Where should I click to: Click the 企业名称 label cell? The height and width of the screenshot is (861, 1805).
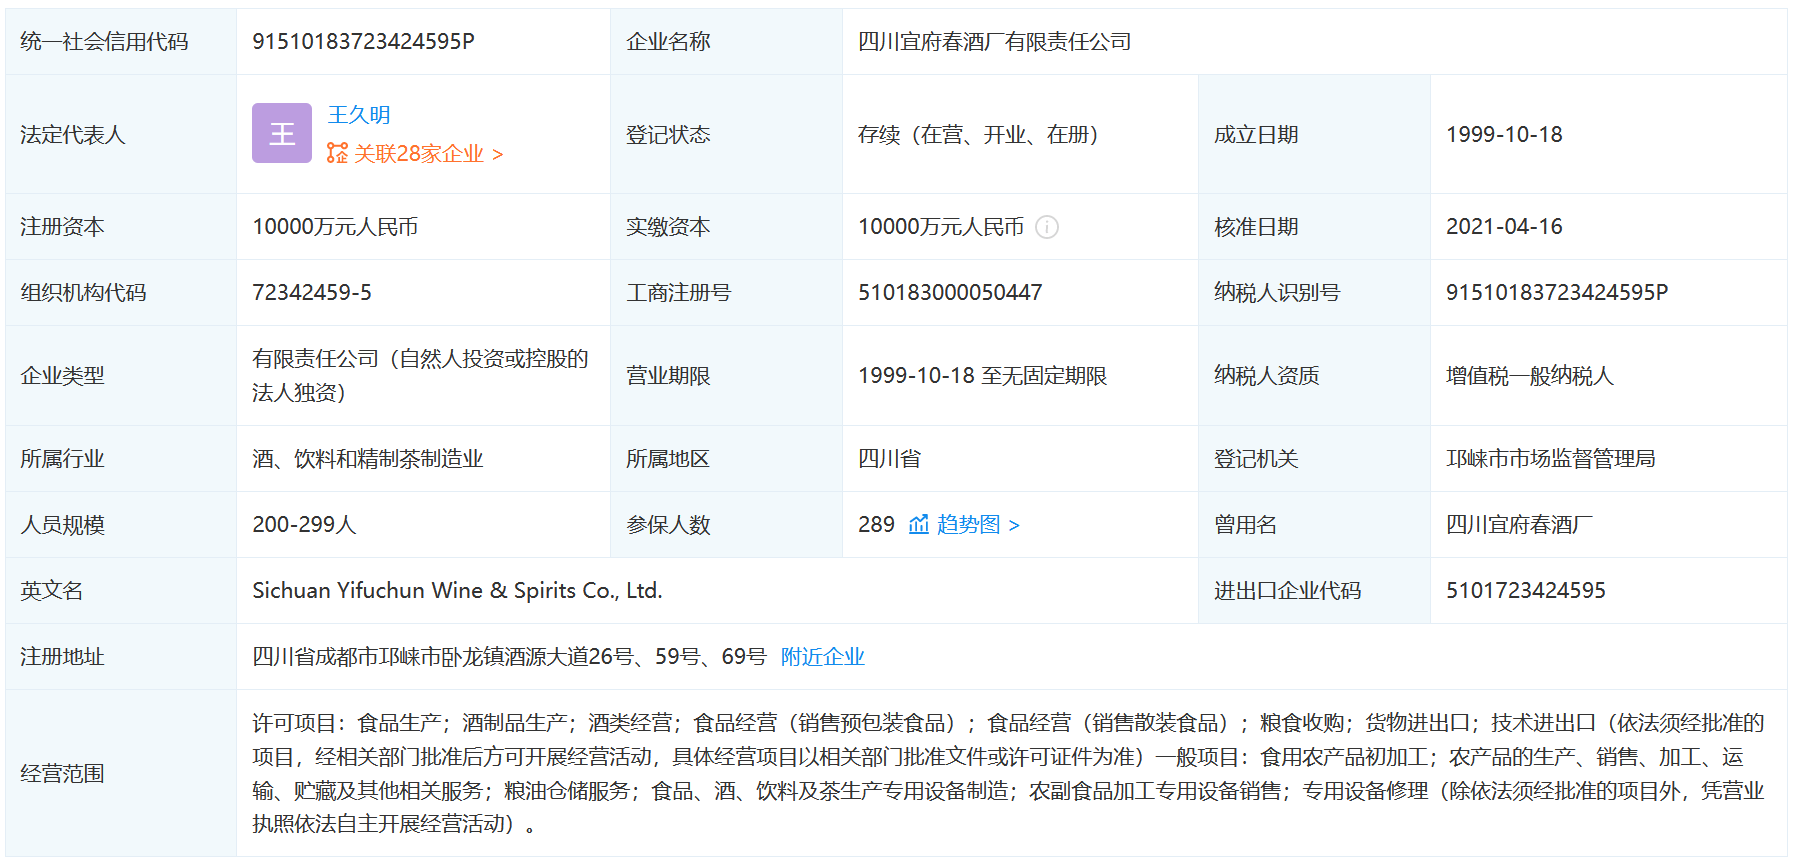click(x=726, y=42)
